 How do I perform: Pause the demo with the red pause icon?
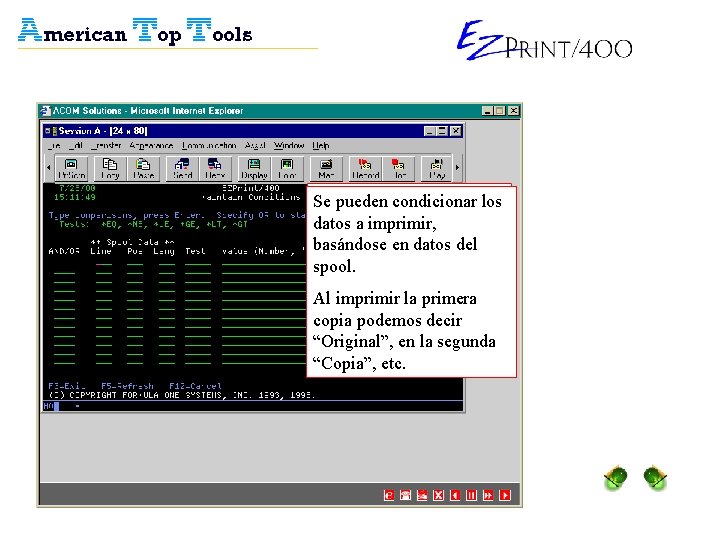(x=472, y=495)
